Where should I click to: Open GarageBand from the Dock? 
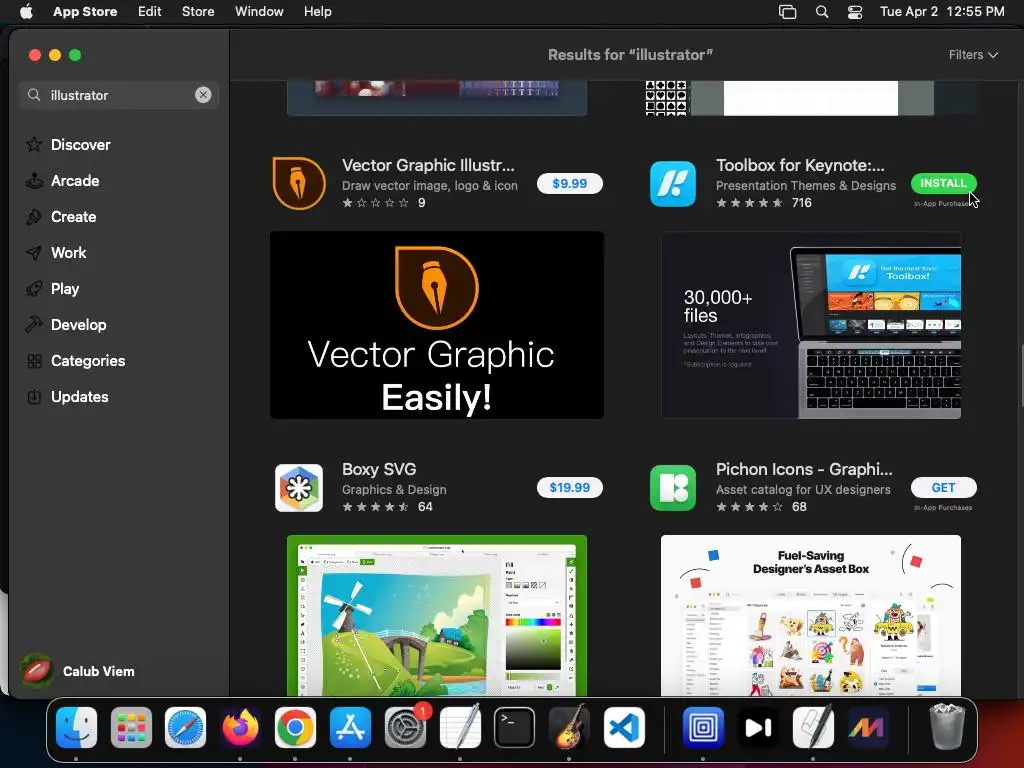click(569, 727)
